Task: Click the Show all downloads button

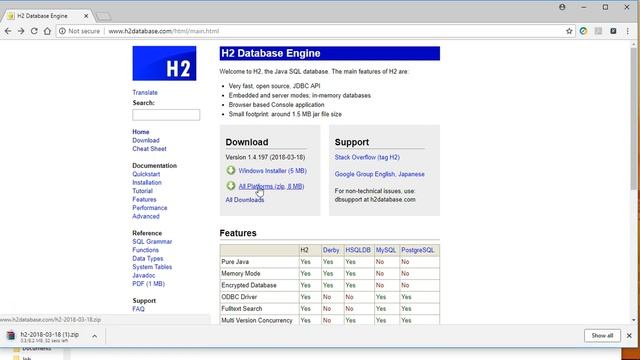Action: coord(602,336)
